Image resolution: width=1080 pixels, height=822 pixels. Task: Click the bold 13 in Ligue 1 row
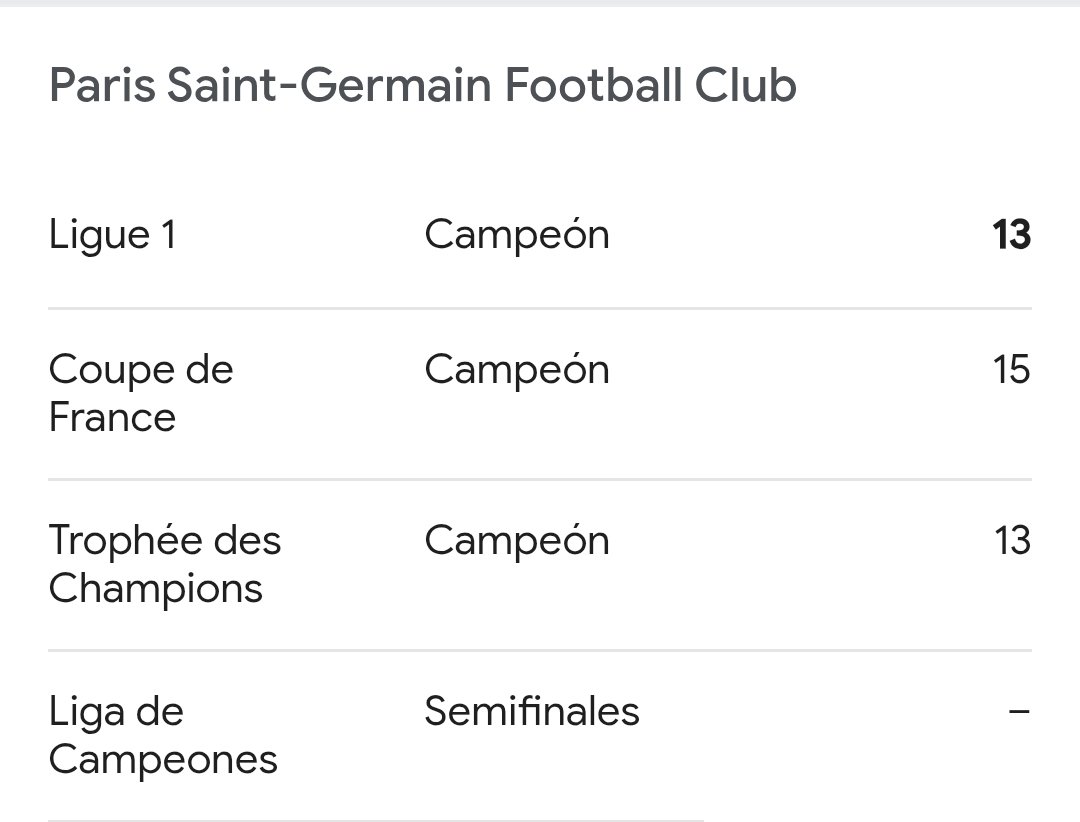(1011, 234)
